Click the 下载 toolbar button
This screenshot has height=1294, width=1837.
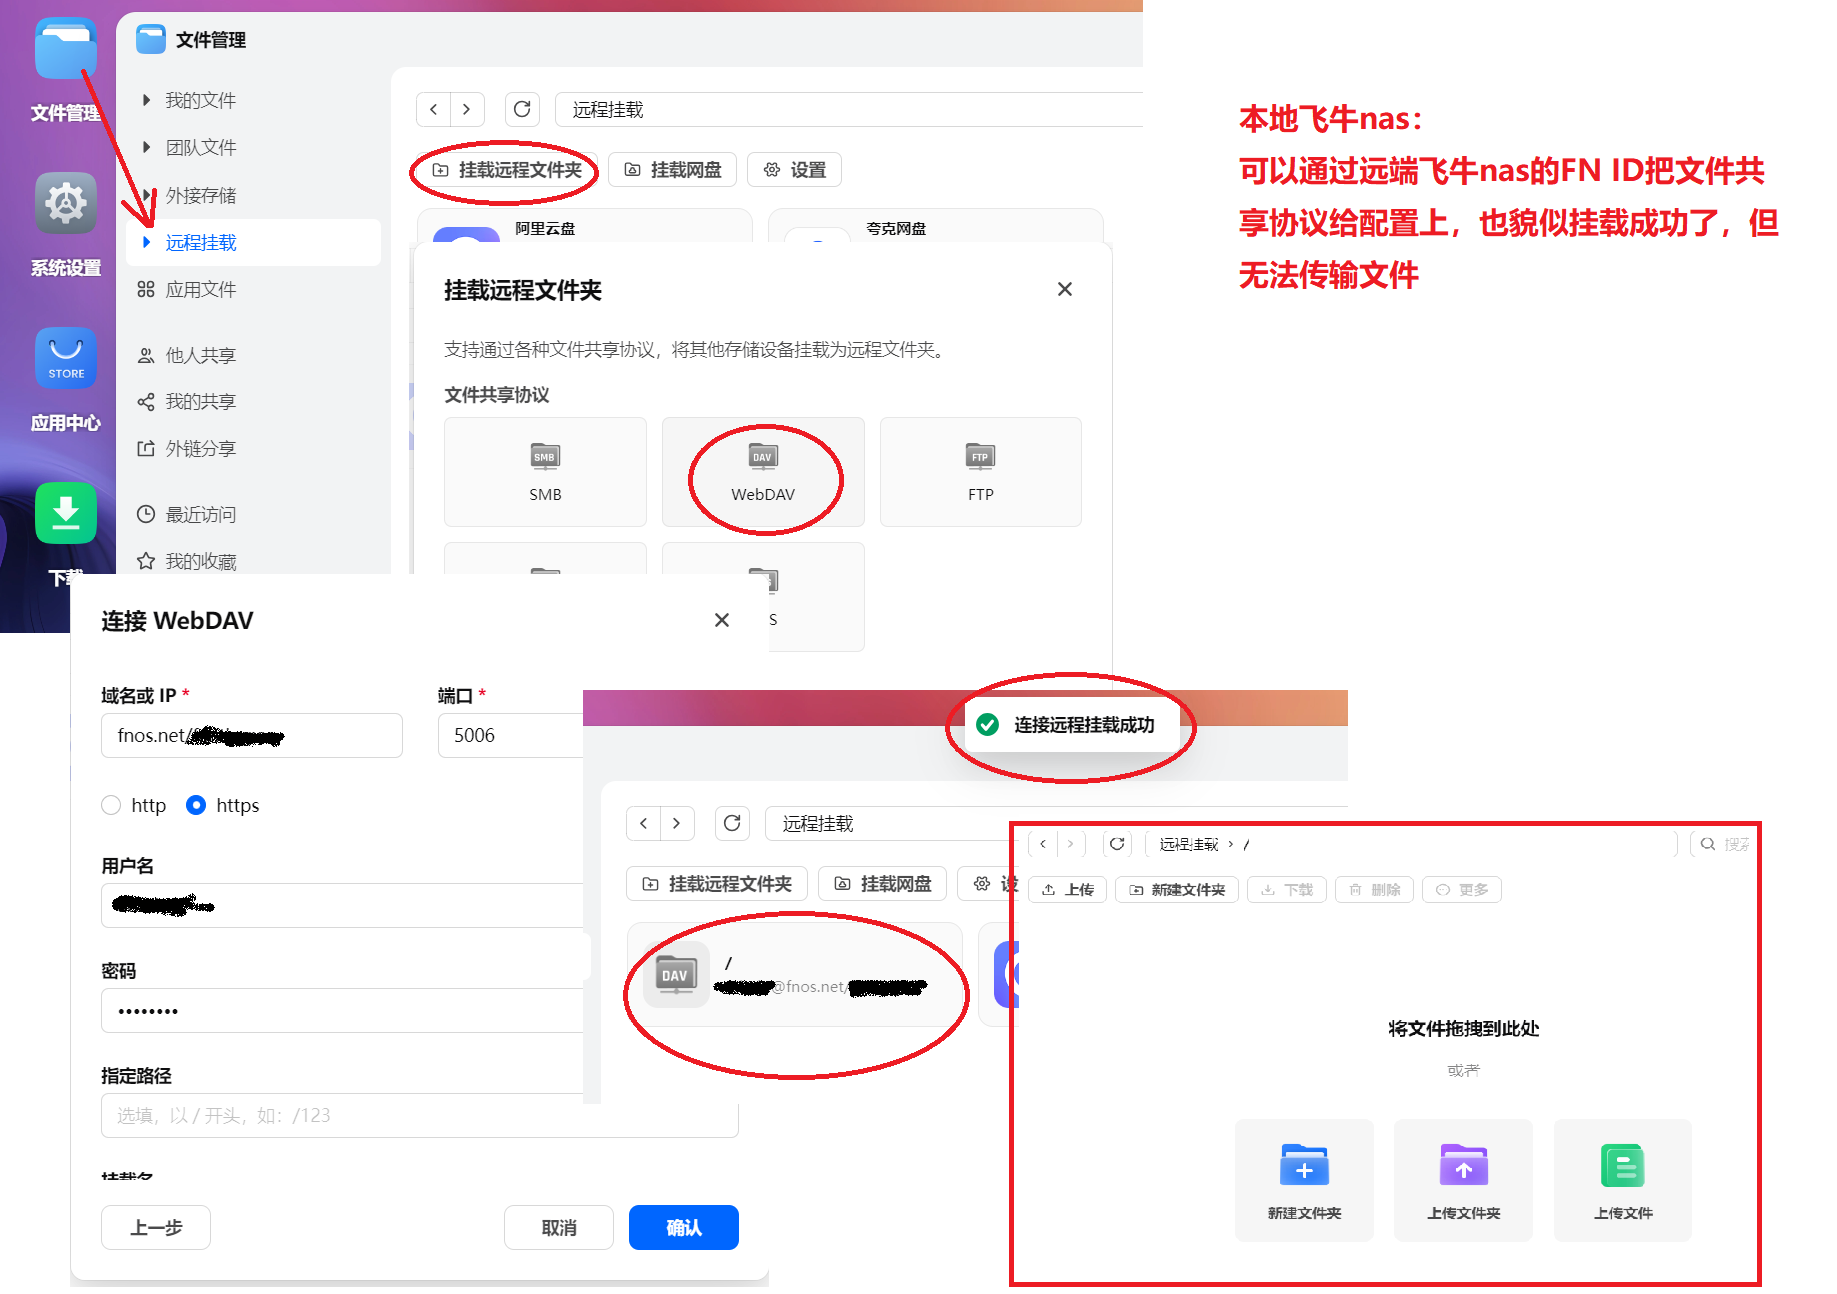pyautogui.click(x=1287, y=890)
